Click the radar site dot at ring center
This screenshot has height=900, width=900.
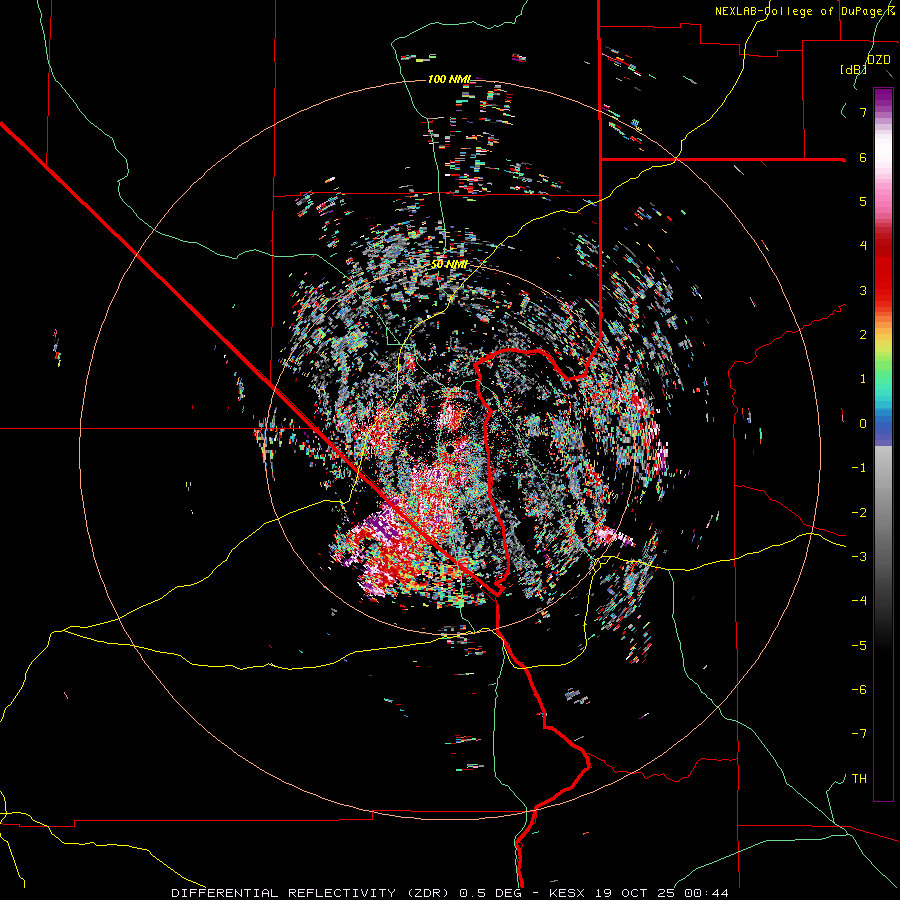coord(450,447)
